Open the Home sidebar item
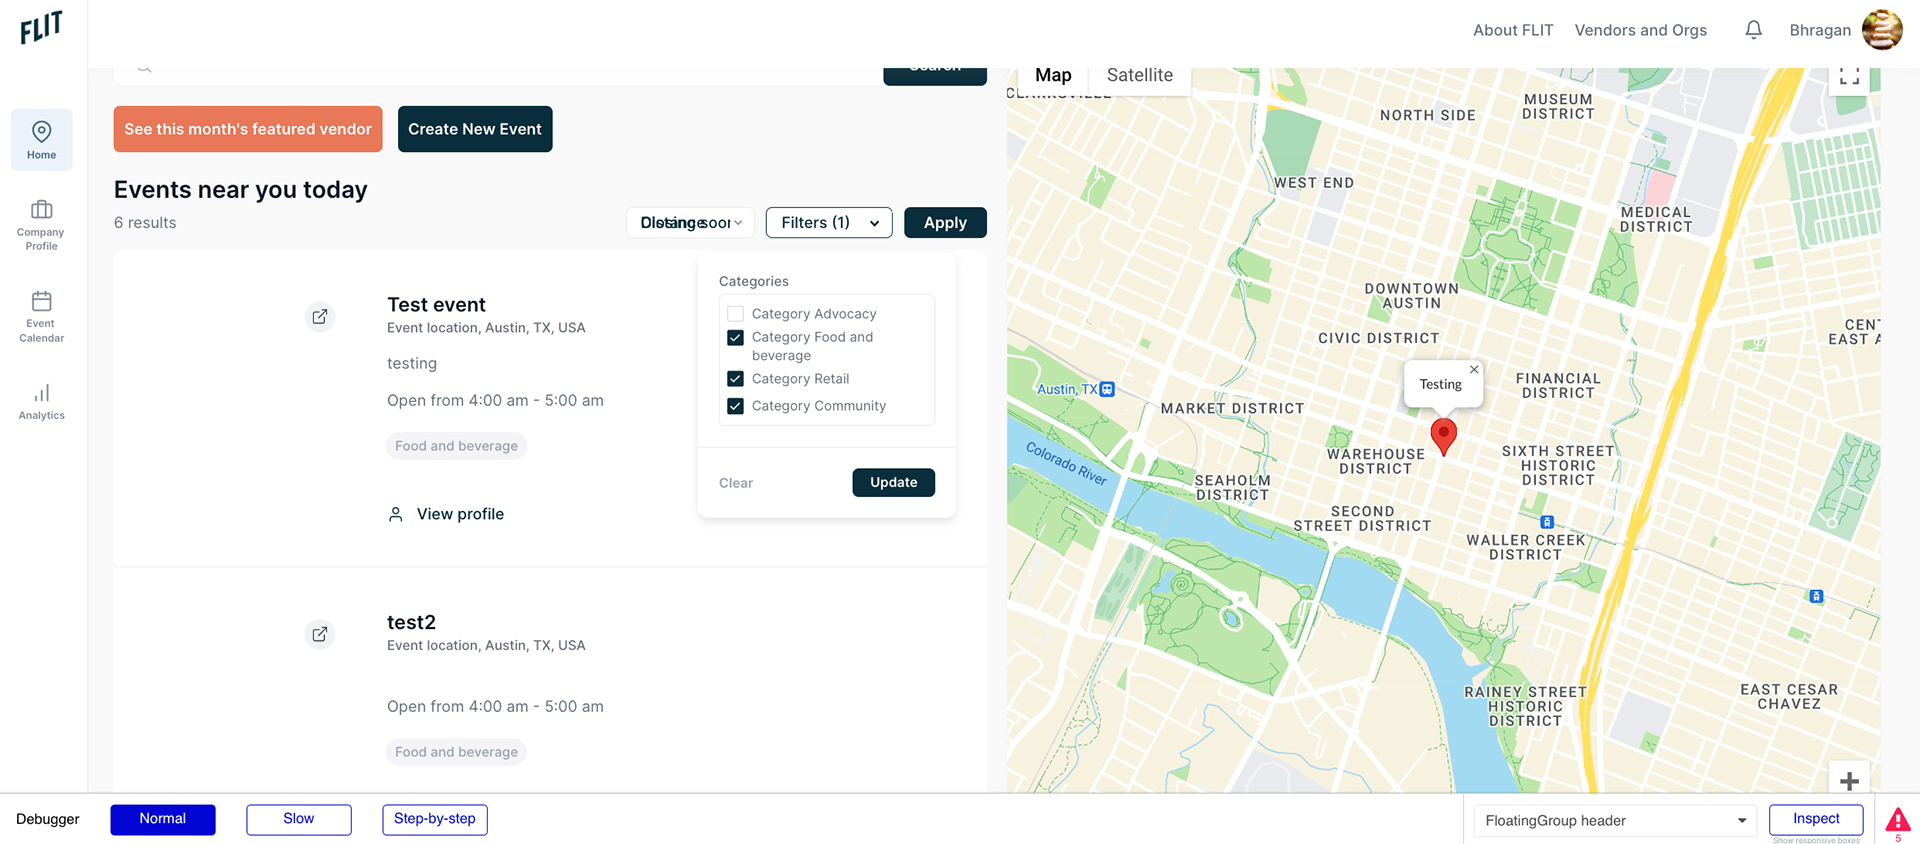Viewport: 1920px width, 844px height. 42,140
